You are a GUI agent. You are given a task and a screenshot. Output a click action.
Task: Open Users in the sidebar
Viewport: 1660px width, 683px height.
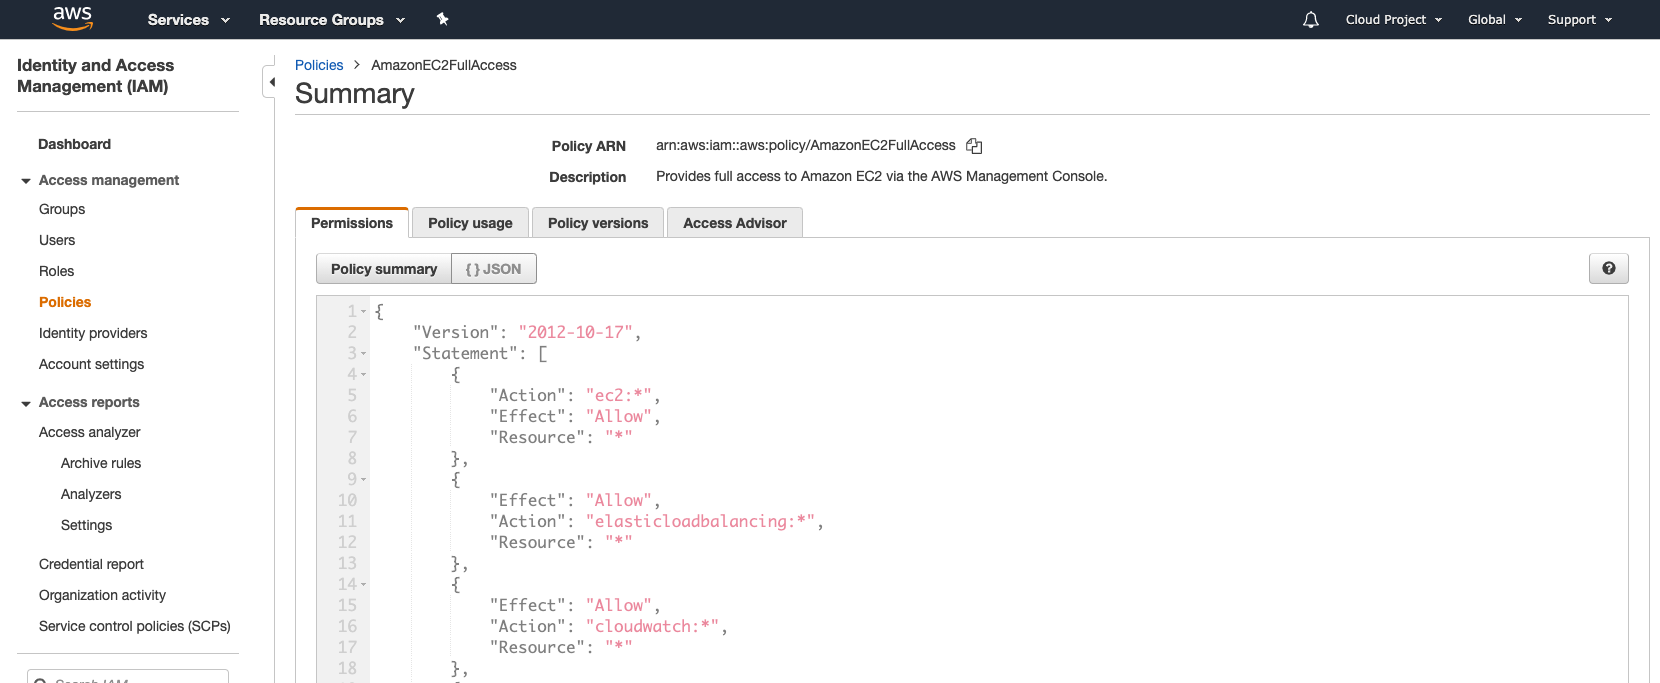click(x=57, y=240)
